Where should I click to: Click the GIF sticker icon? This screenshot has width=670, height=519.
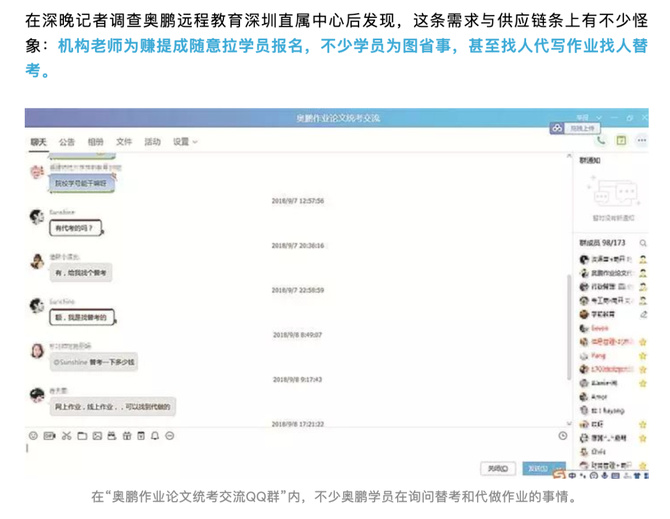(x=50, y=436)
